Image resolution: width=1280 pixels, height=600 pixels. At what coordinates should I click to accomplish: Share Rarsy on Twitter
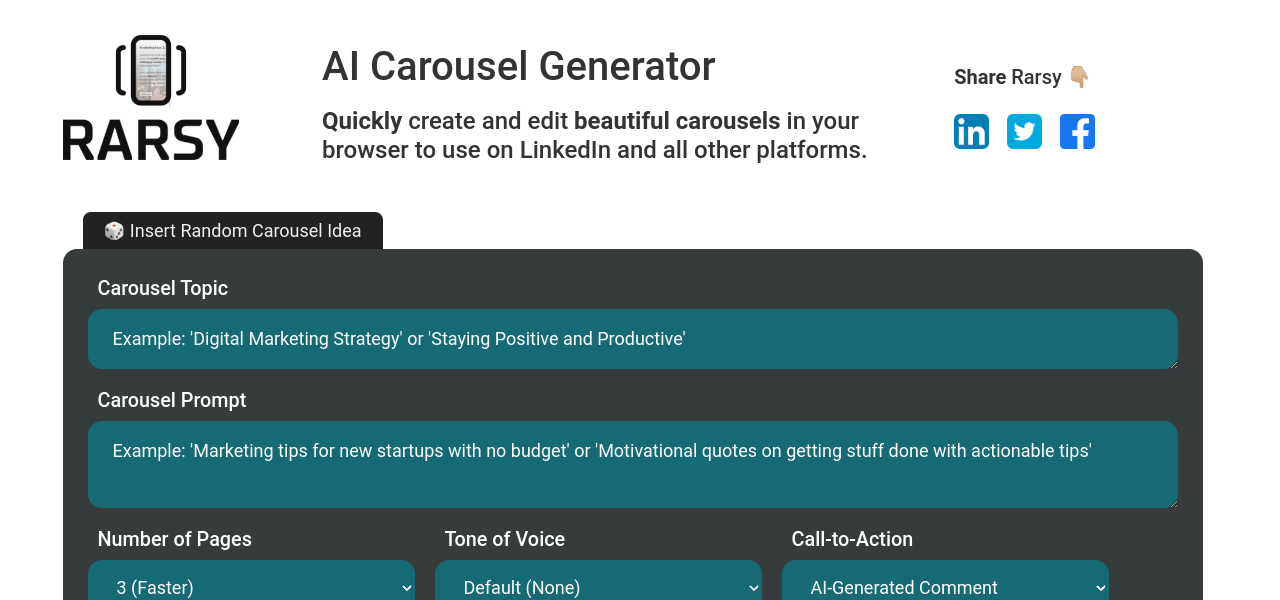pyautogui.click(x=1024, y=132)
